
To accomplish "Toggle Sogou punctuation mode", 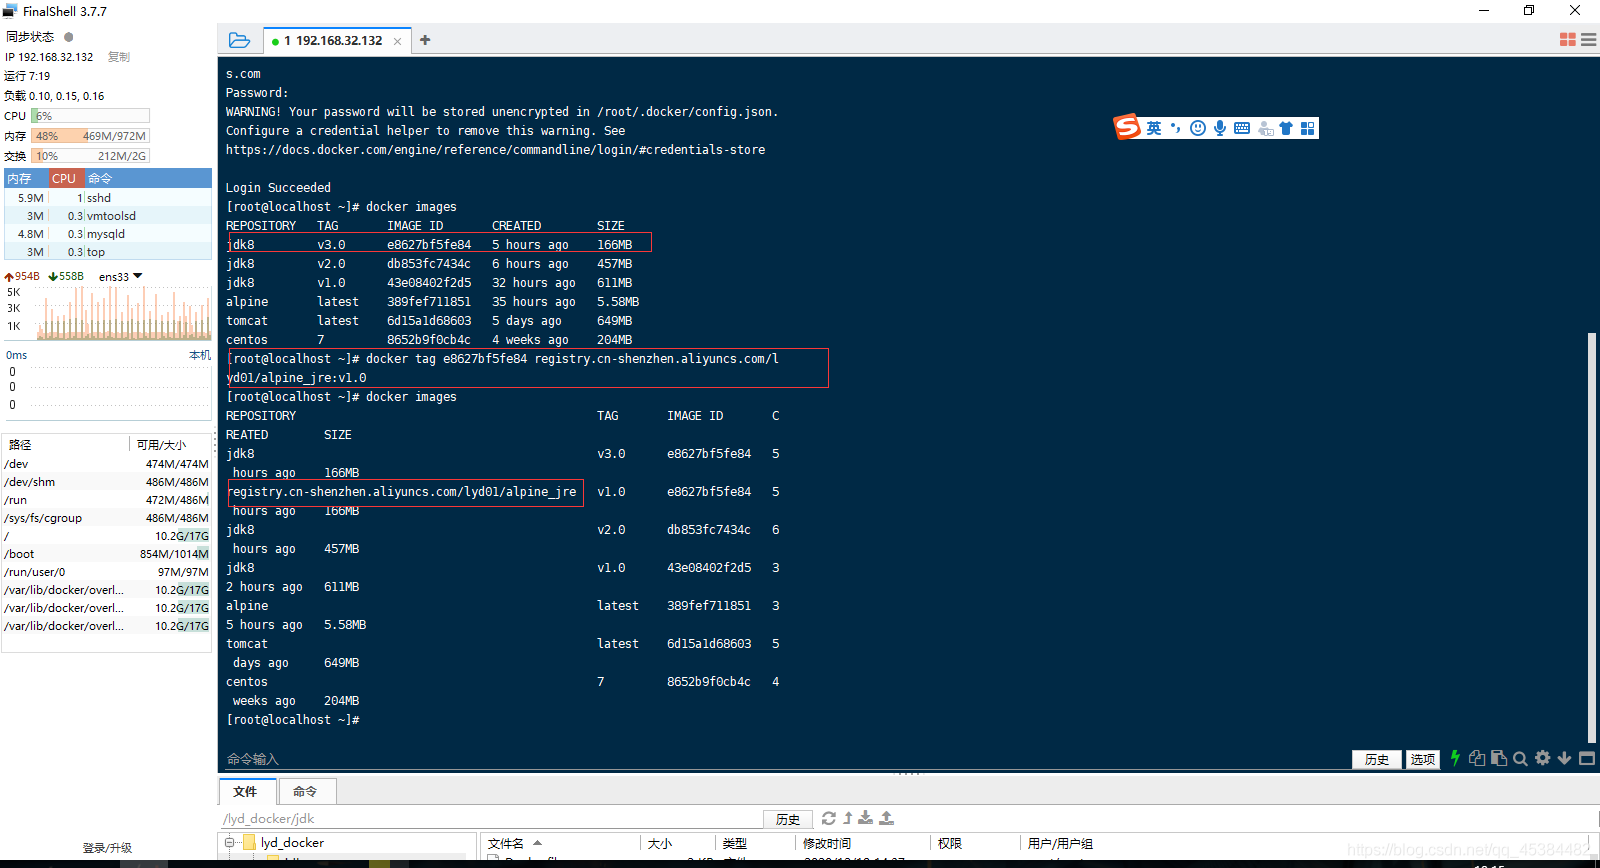I will click(x=1176, y=128).
